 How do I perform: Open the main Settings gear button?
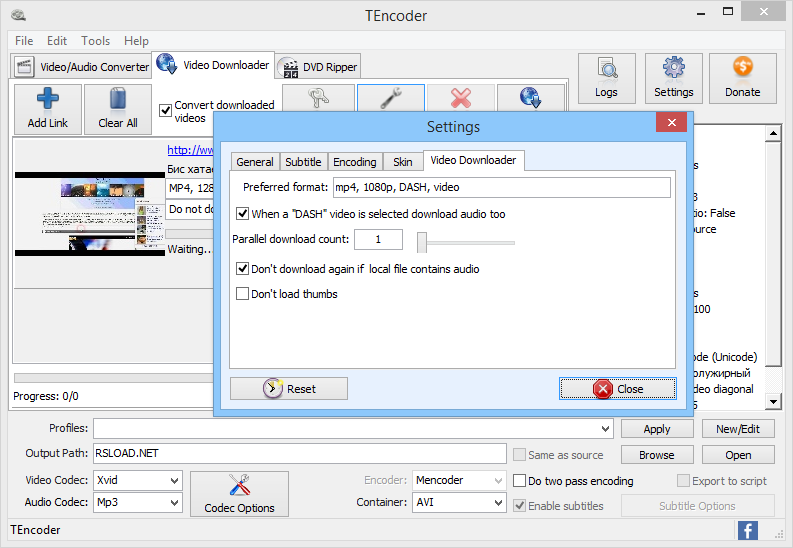click(673, 78)
